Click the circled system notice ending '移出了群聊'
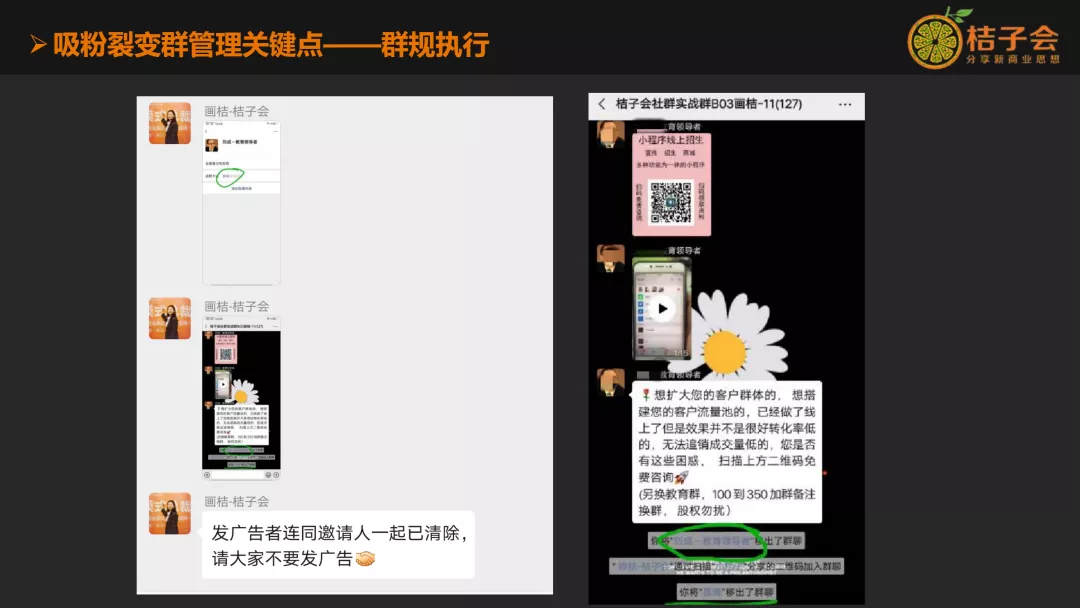Image resolution: width=1080 pixels, height=608 pixels. [x=726, y=541]
